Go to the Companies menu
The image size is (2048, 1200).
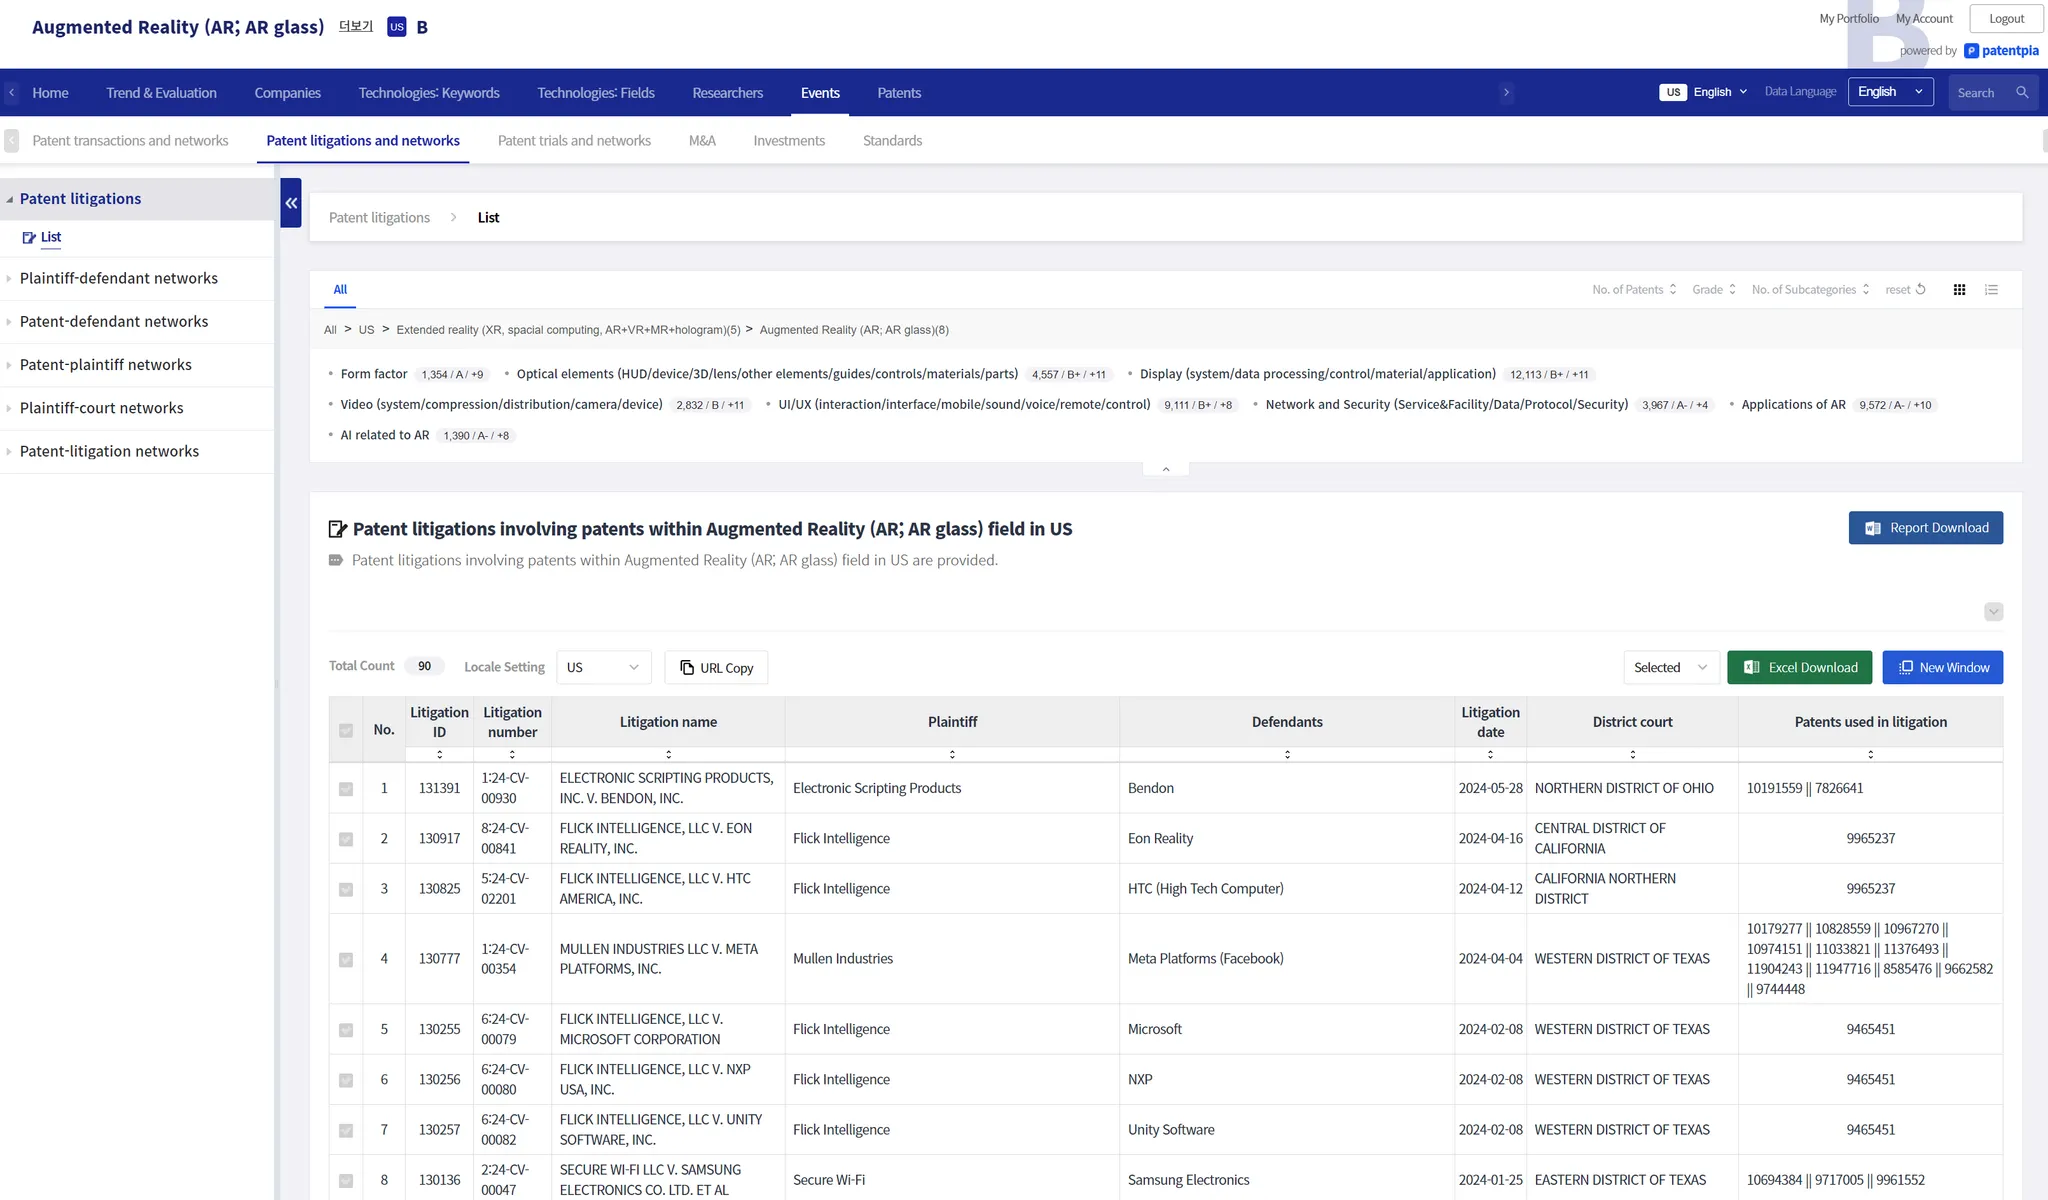(x=287, y=93)
